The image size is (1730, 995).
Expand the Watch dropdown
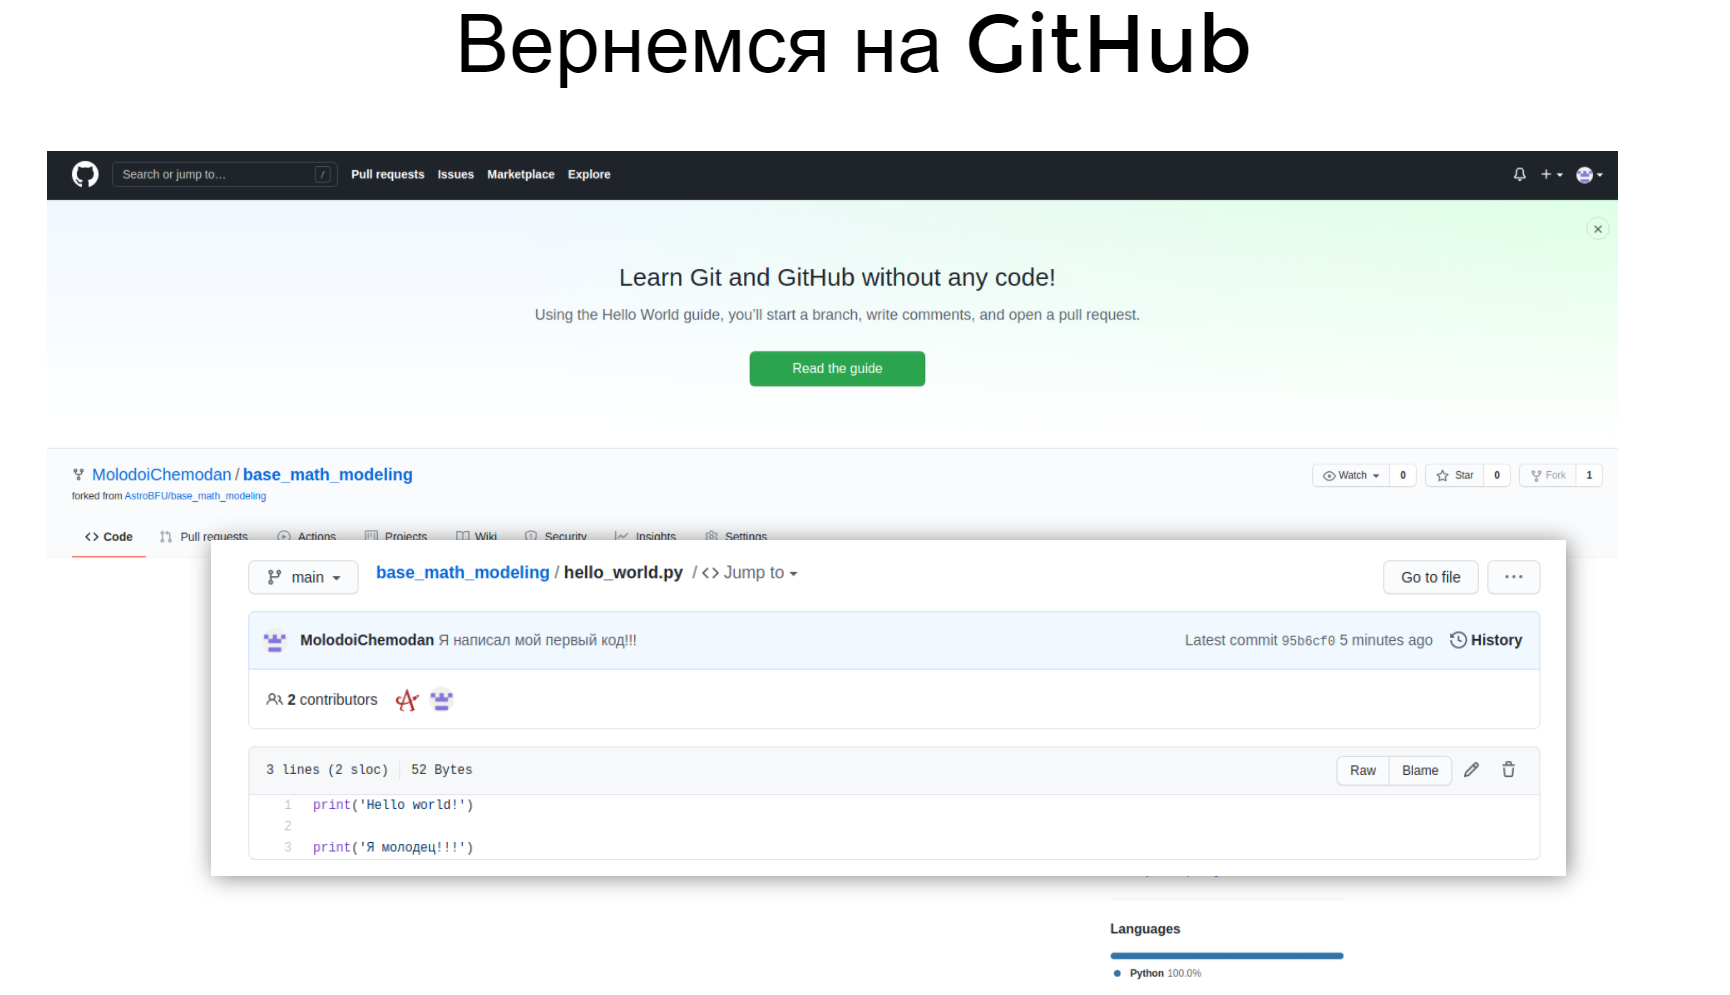(x=1351, y=475)
